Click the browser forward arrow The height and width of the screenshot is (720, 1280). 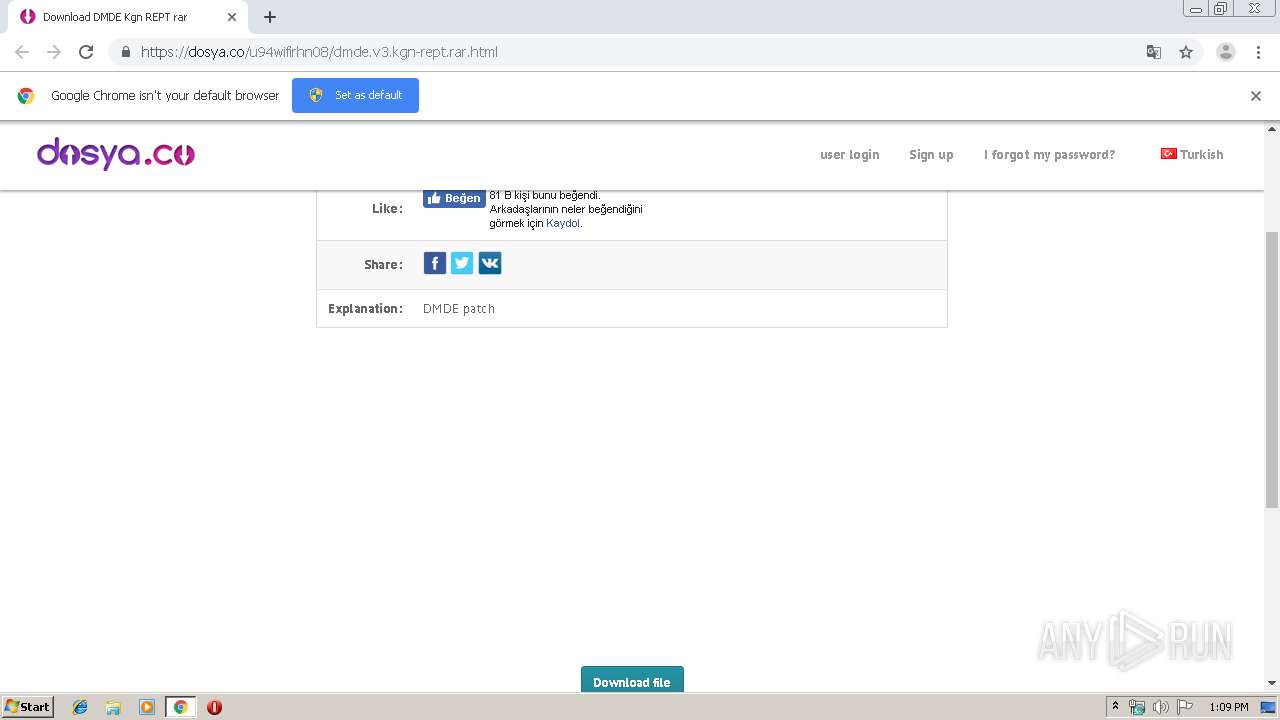point(54,52)
